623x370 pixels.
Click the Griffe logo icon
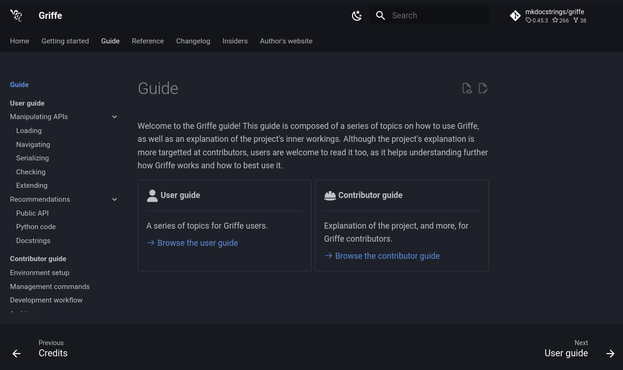click(16, 15)
